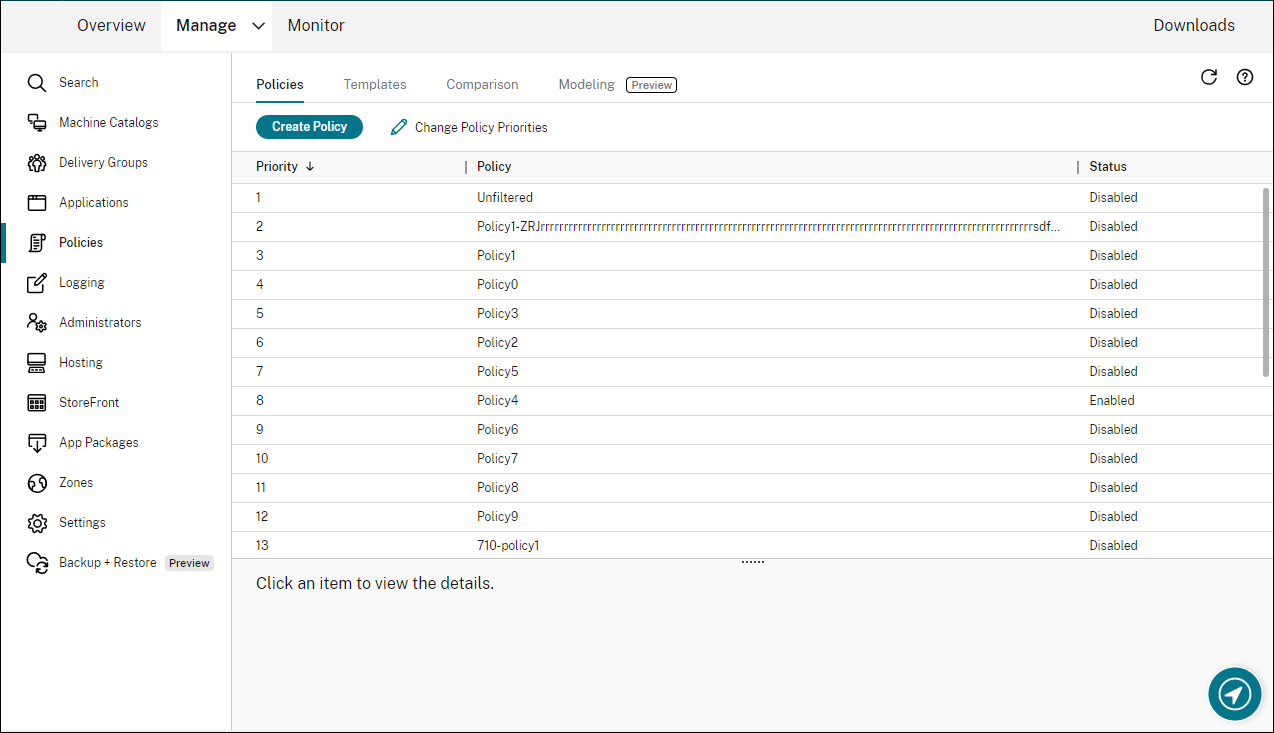Open the help question mark icon
The height and width of the screenshot is (733, 1274).
coord(1245,77)
